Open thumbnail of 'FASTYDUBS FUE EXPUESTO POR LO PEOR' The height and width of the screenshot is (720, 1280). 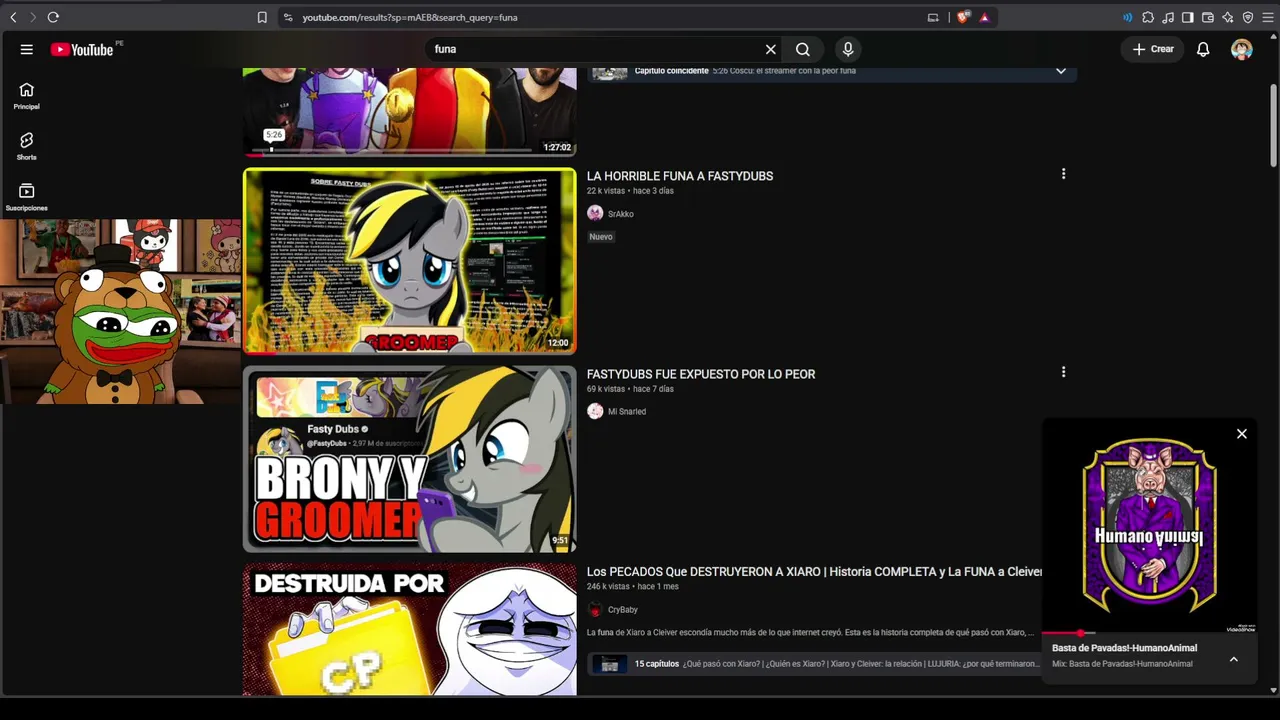pyautogui.click(x=410, y=459)
